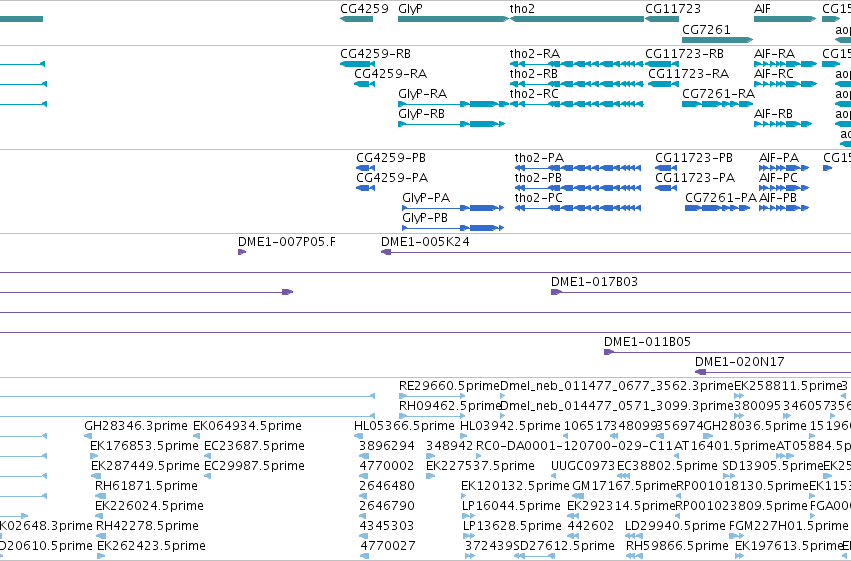Click the tho2-PC protein label
This screenshot has width=851, height=561.
(x=538, y=198)
